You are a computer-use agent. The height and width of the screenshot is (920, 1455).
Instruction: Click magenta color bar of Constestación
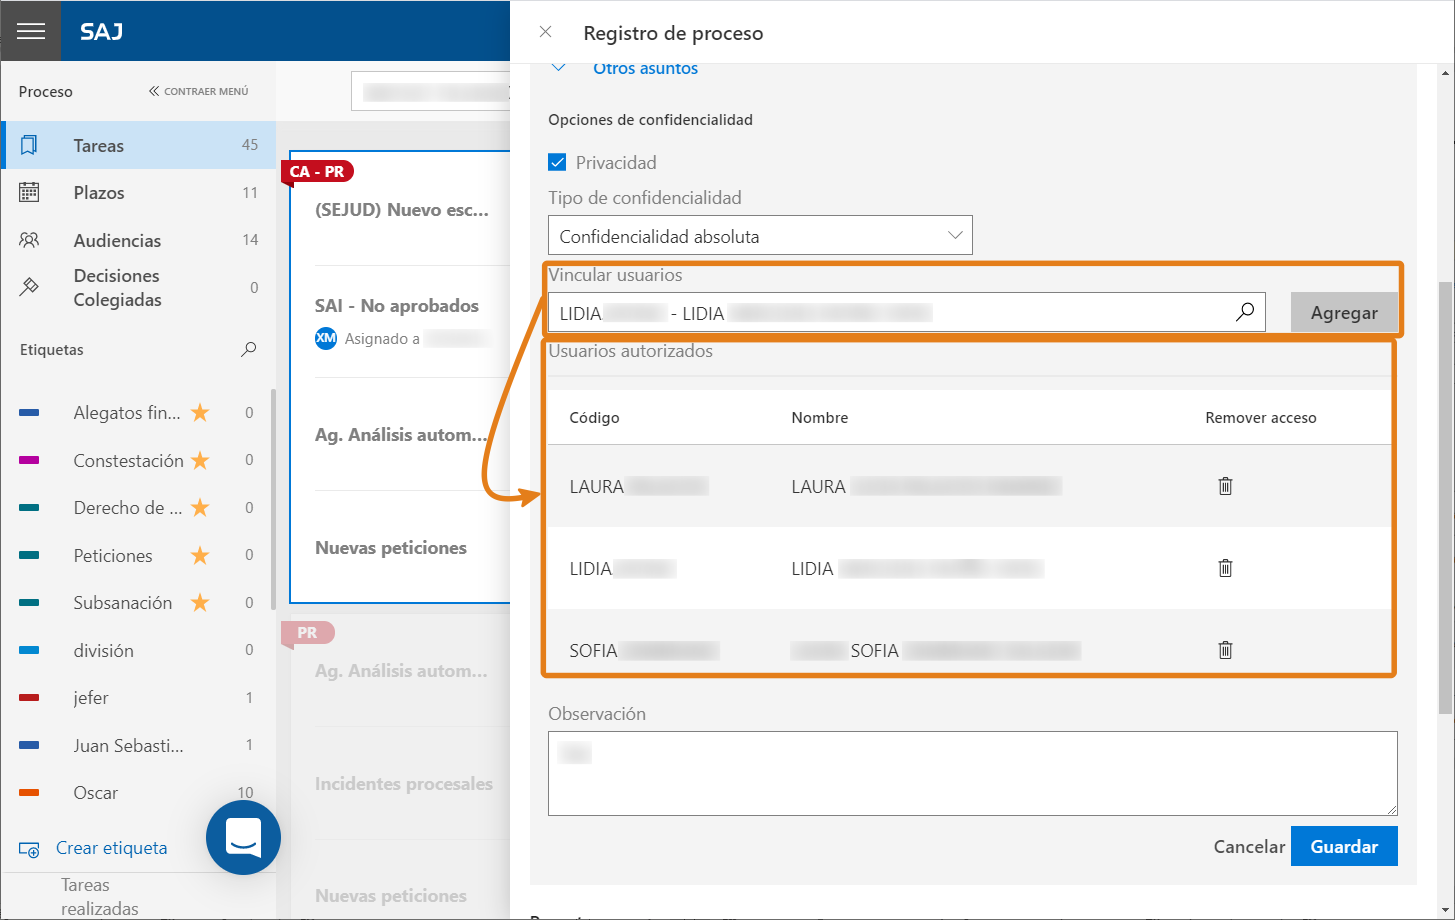(30, 460)
